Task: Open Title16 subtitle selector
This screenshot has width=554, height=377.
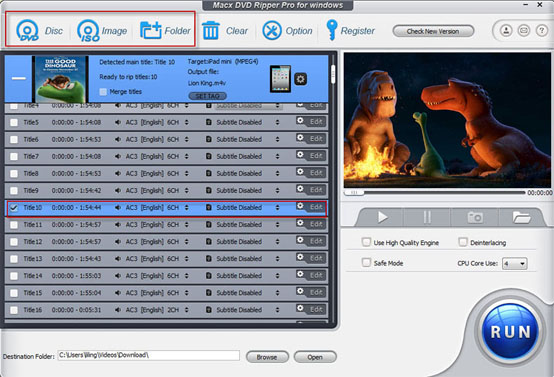Action: pyautogui.click(x=277, y=310)
